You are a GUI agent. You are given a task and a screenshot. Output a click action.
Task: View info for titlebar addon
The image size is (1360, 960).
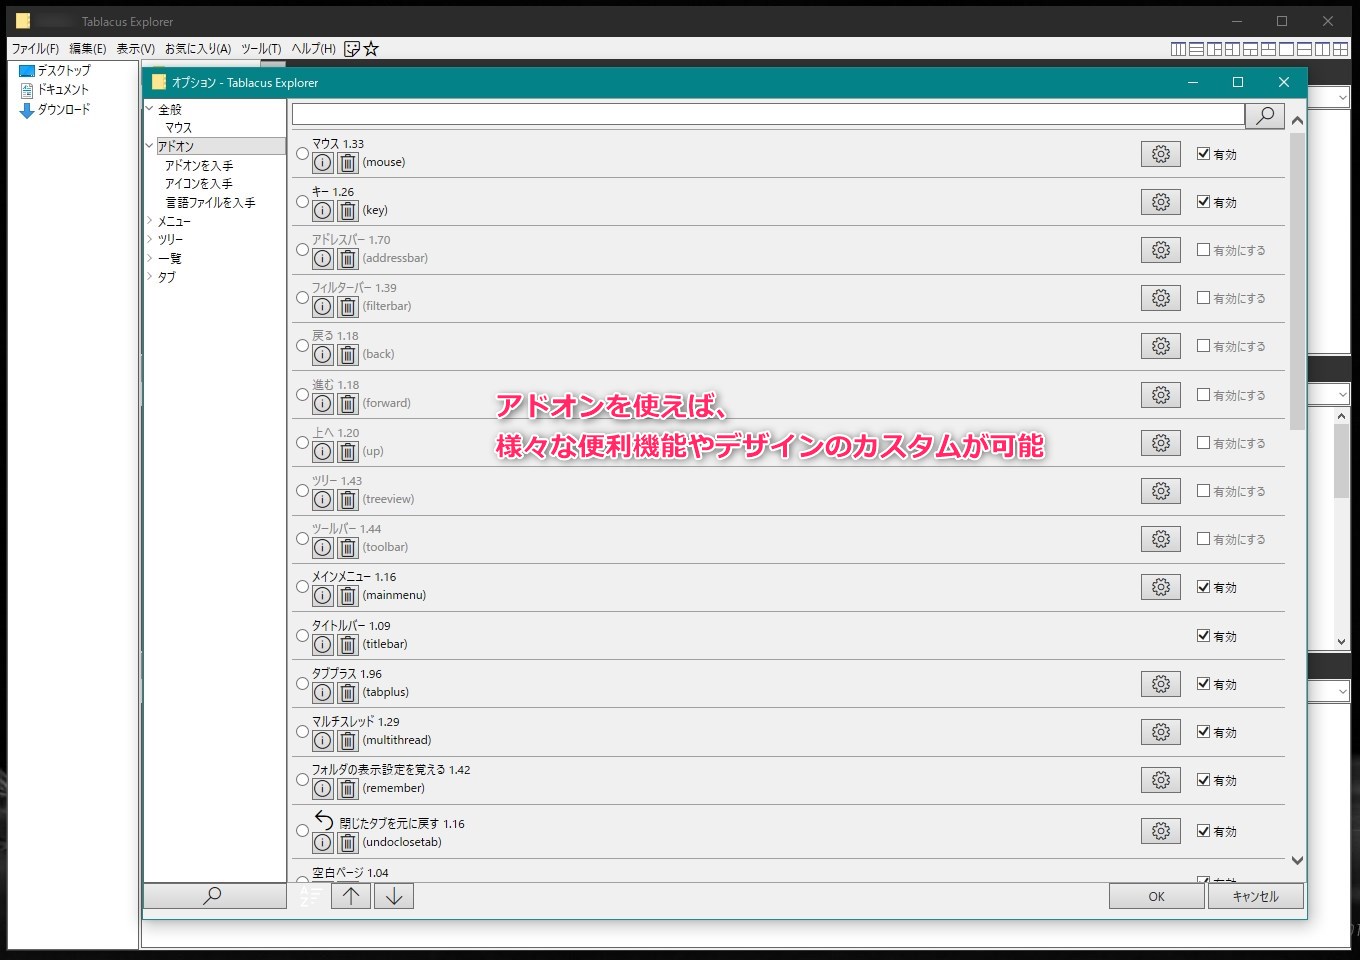click(322, 644)
